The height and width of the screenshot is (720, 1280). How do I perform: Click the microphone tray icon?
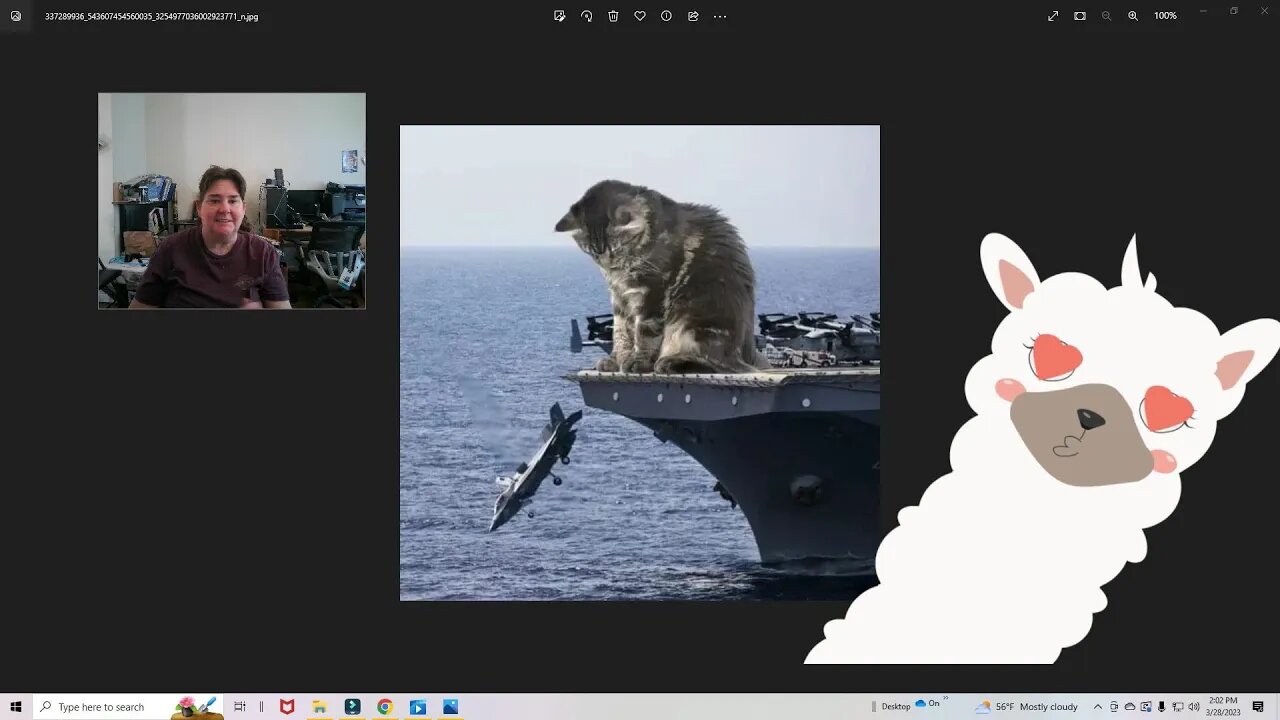point(1162,707)
